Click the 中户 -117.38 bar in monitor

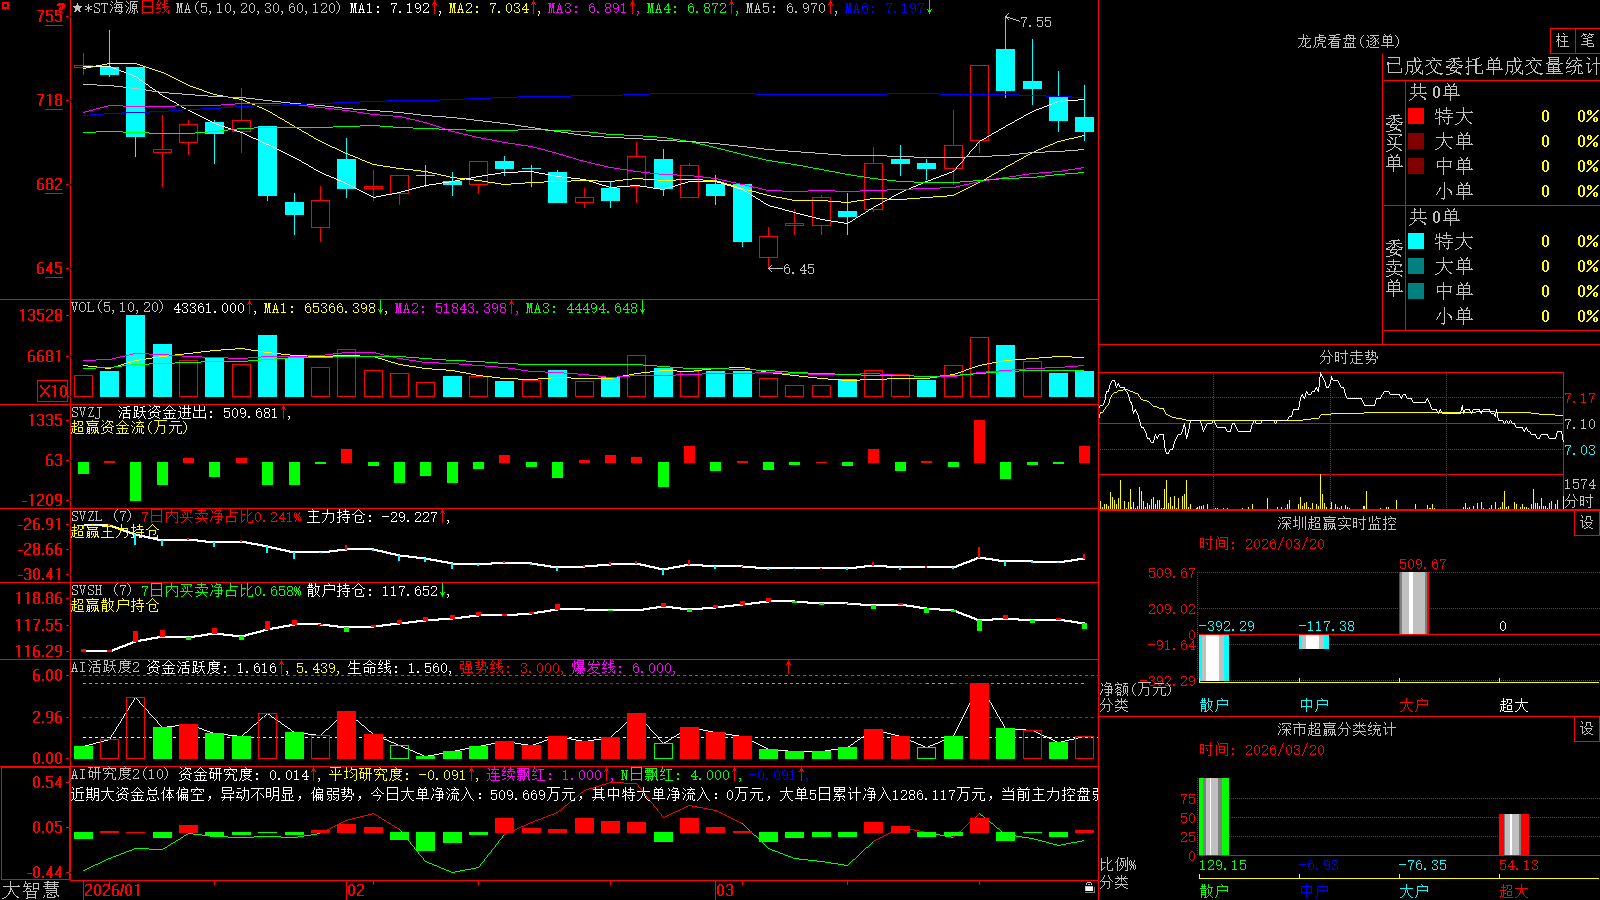pos(1313,642)
